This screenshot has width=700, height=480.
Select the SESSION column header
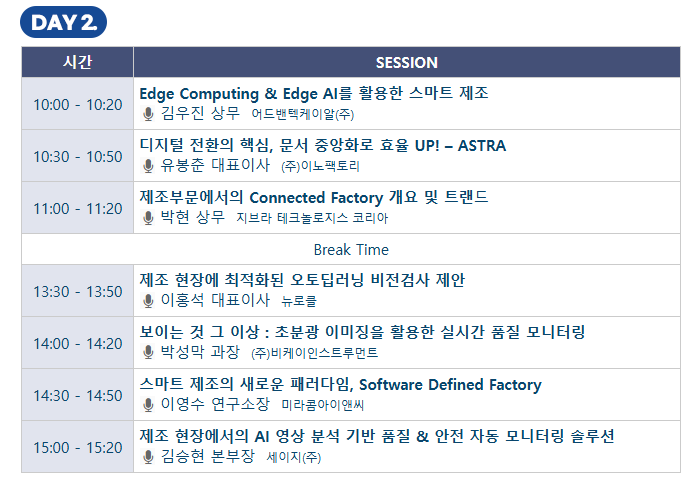[x=406, y=62]
